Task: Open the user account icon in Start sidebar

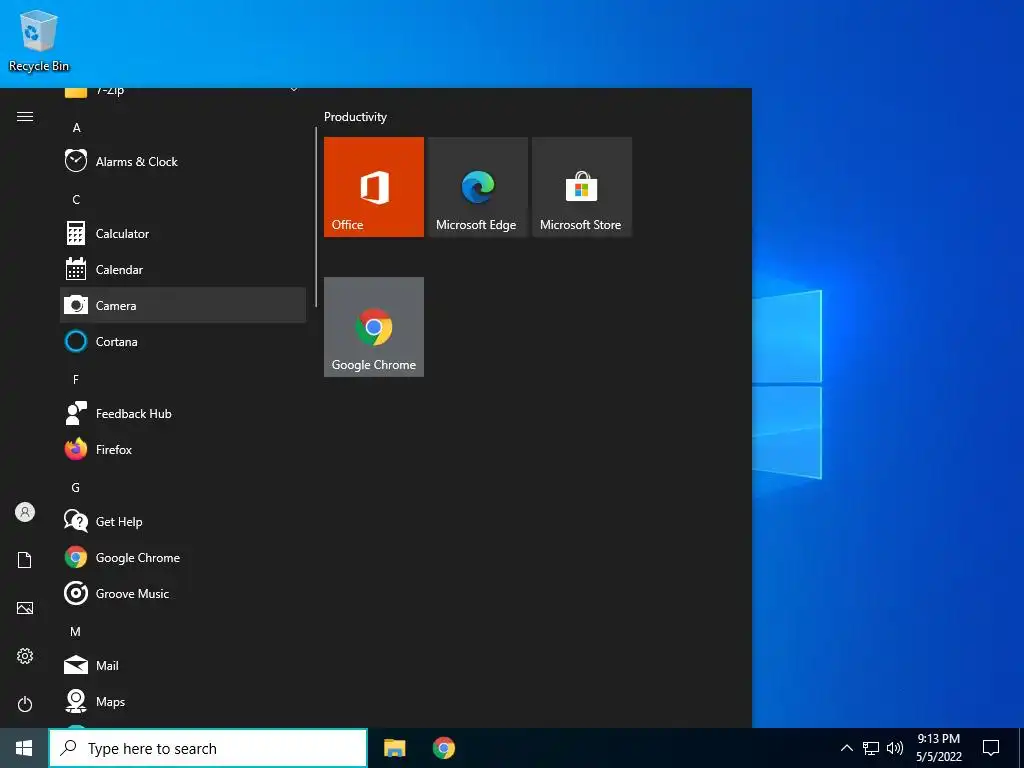Action: [25, 512]
